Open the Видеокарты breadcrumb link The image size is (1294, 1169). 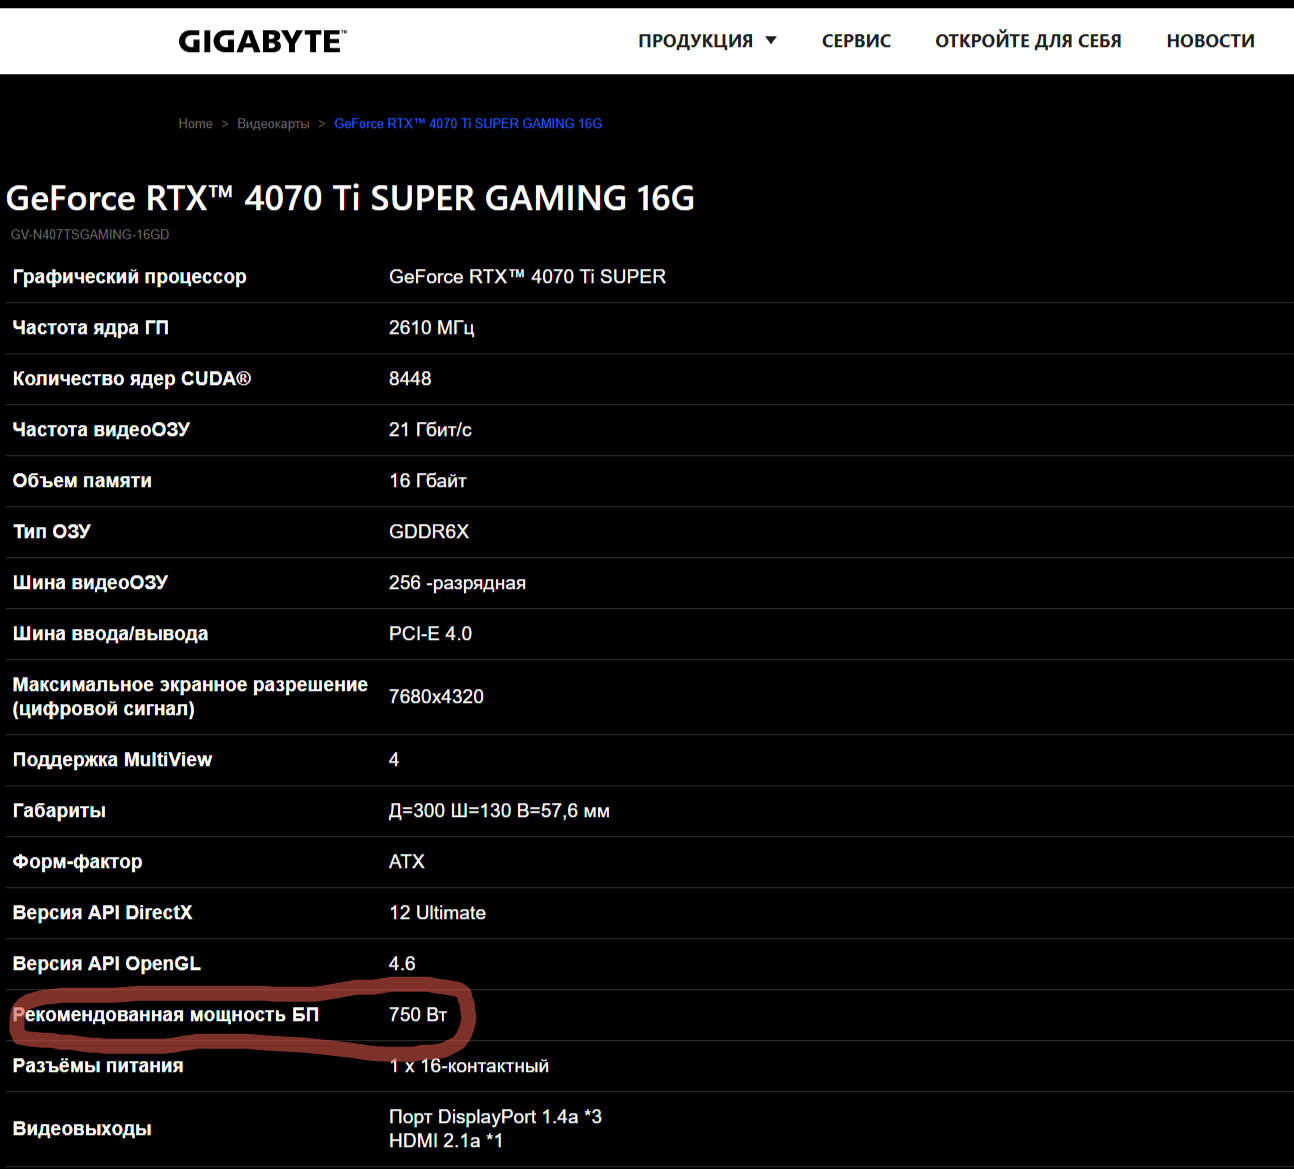tap(273, 124)
